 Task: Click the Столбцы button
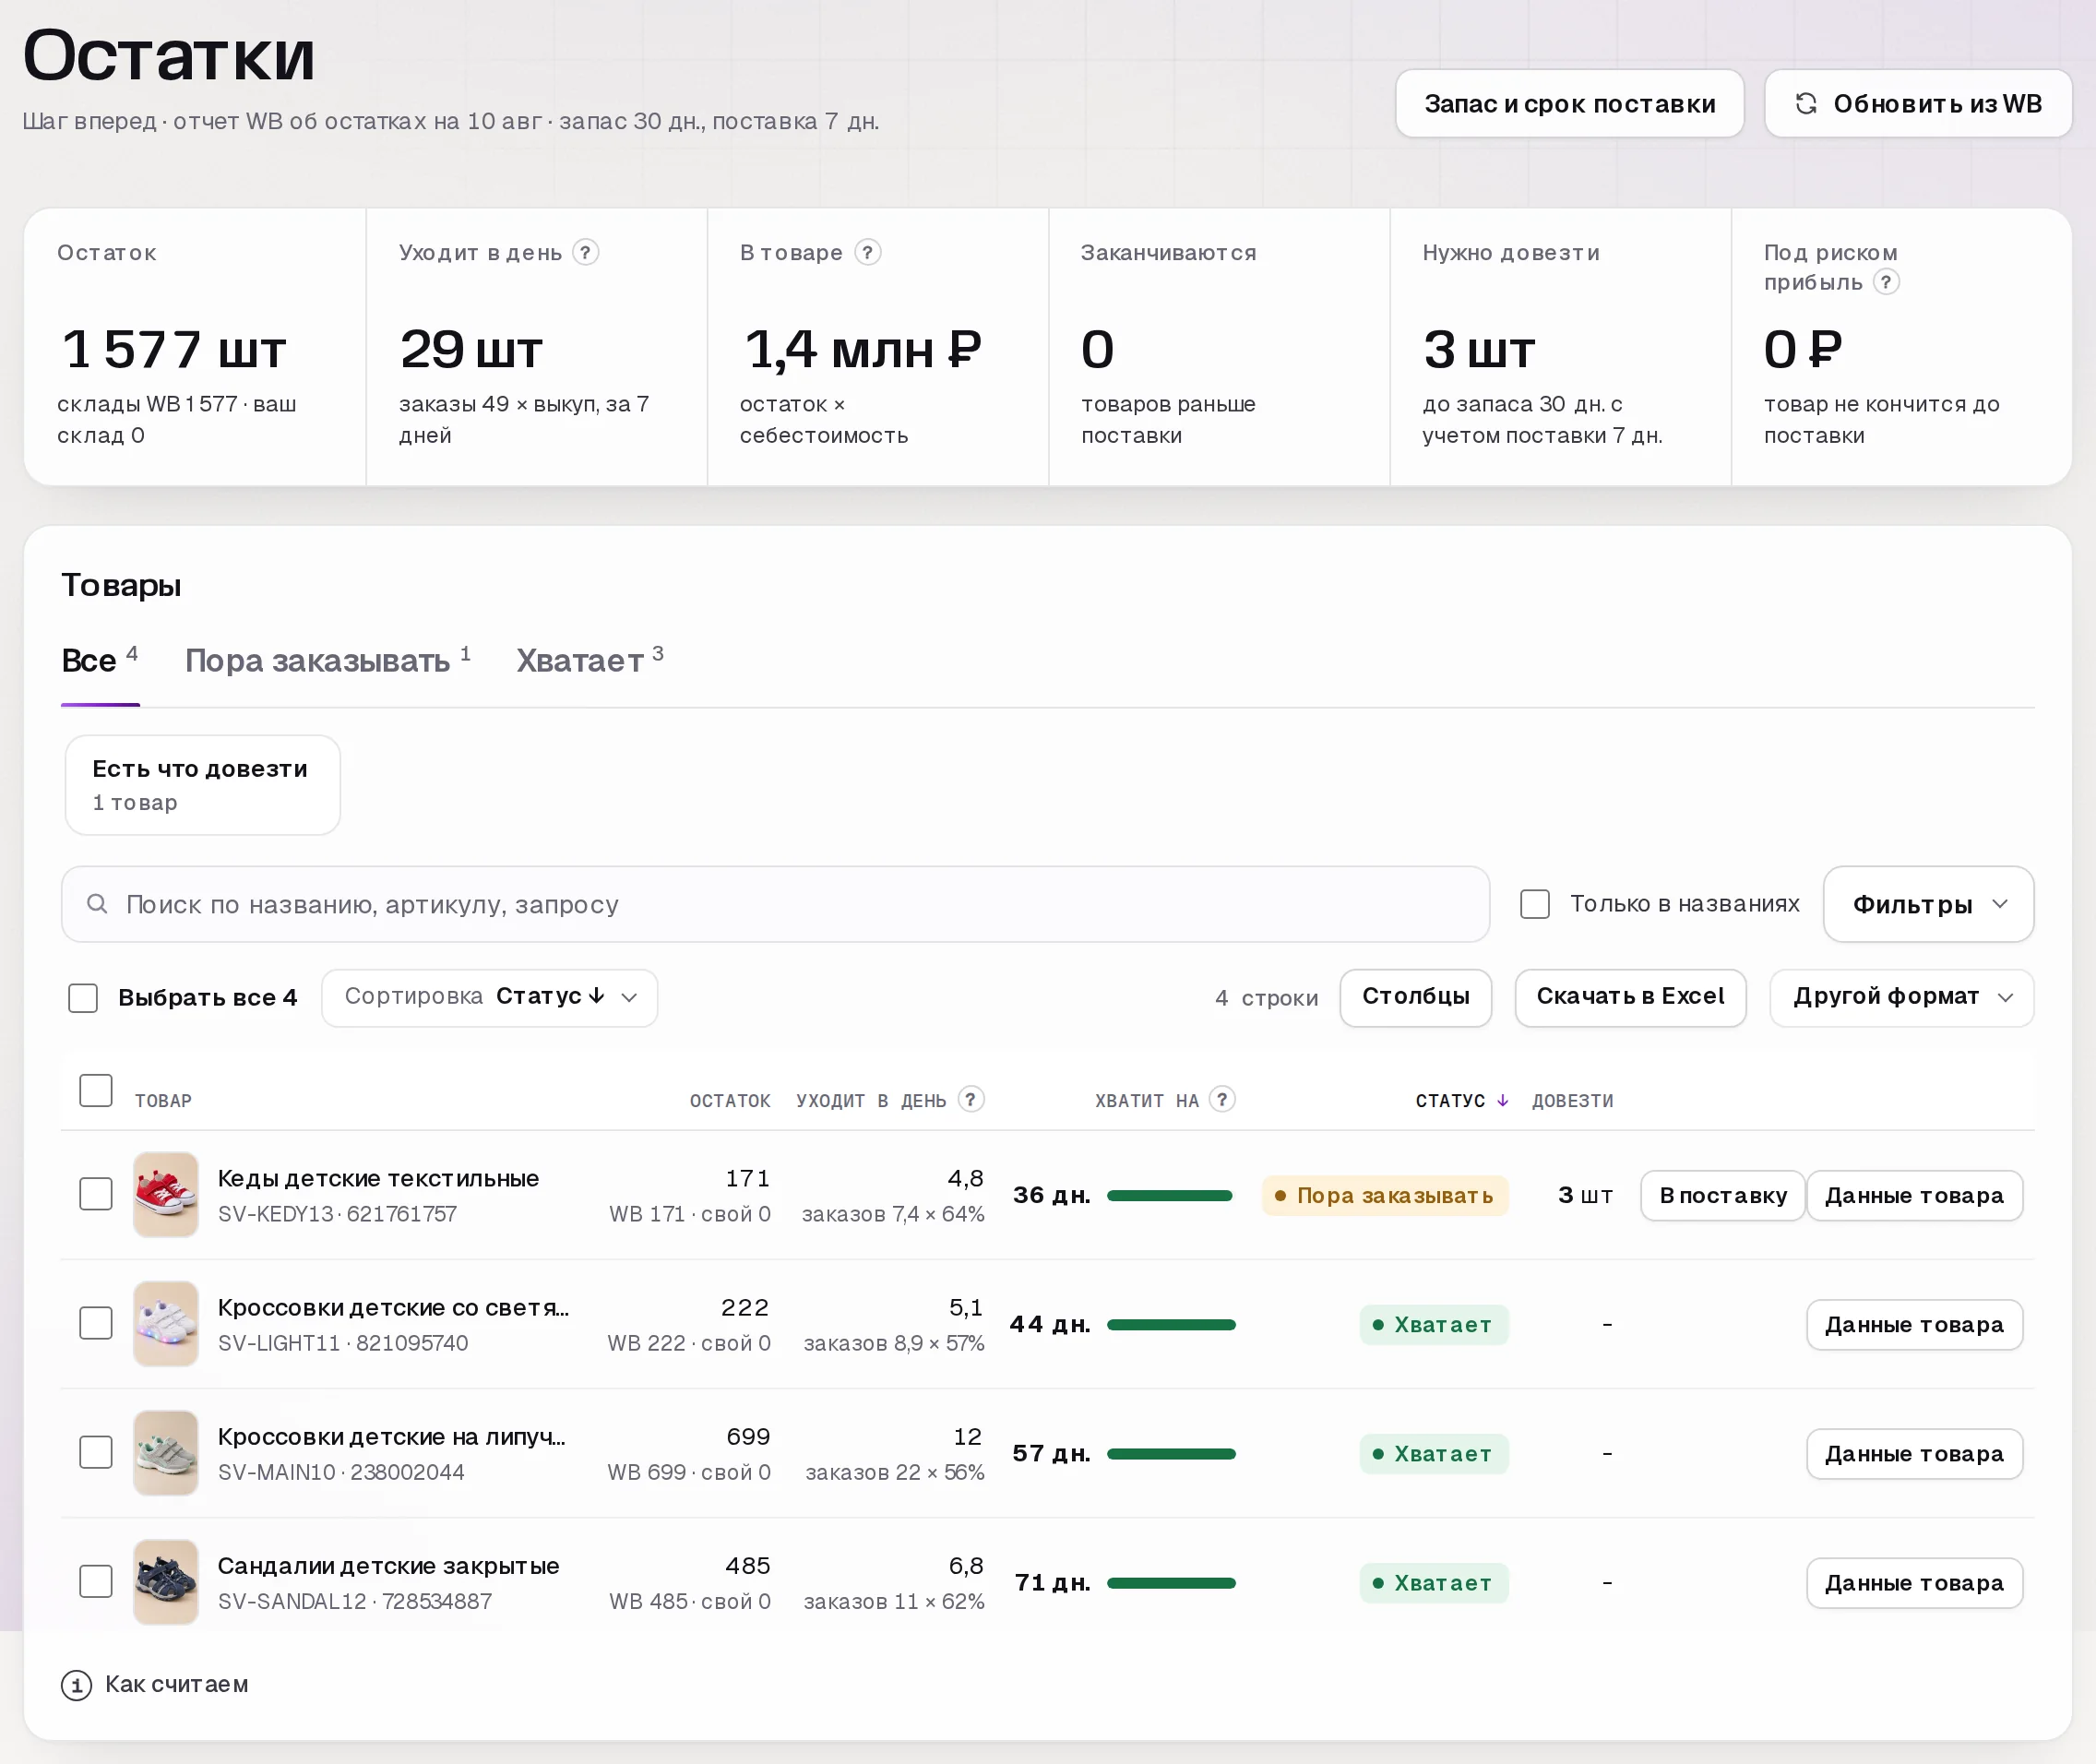coord(1415,997)
